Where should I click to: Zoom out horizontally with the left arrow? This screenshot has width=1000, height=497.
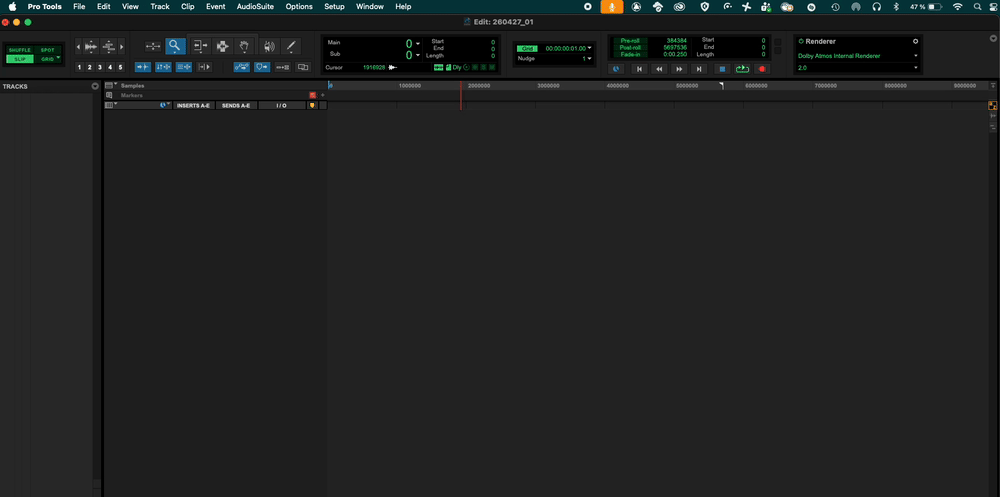[x=78, y=47]
